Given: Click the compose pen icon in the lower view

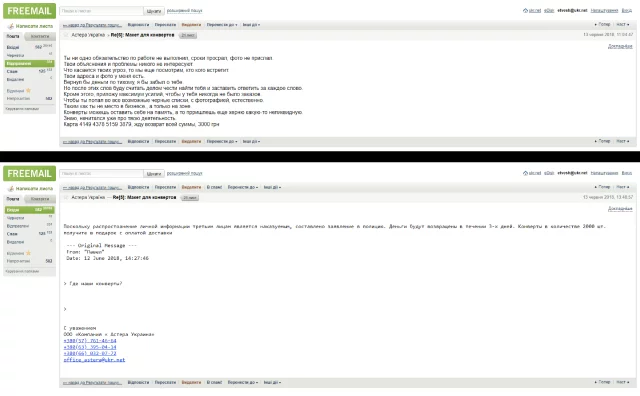Looking at the screenshot, I should tap(11, 189).
